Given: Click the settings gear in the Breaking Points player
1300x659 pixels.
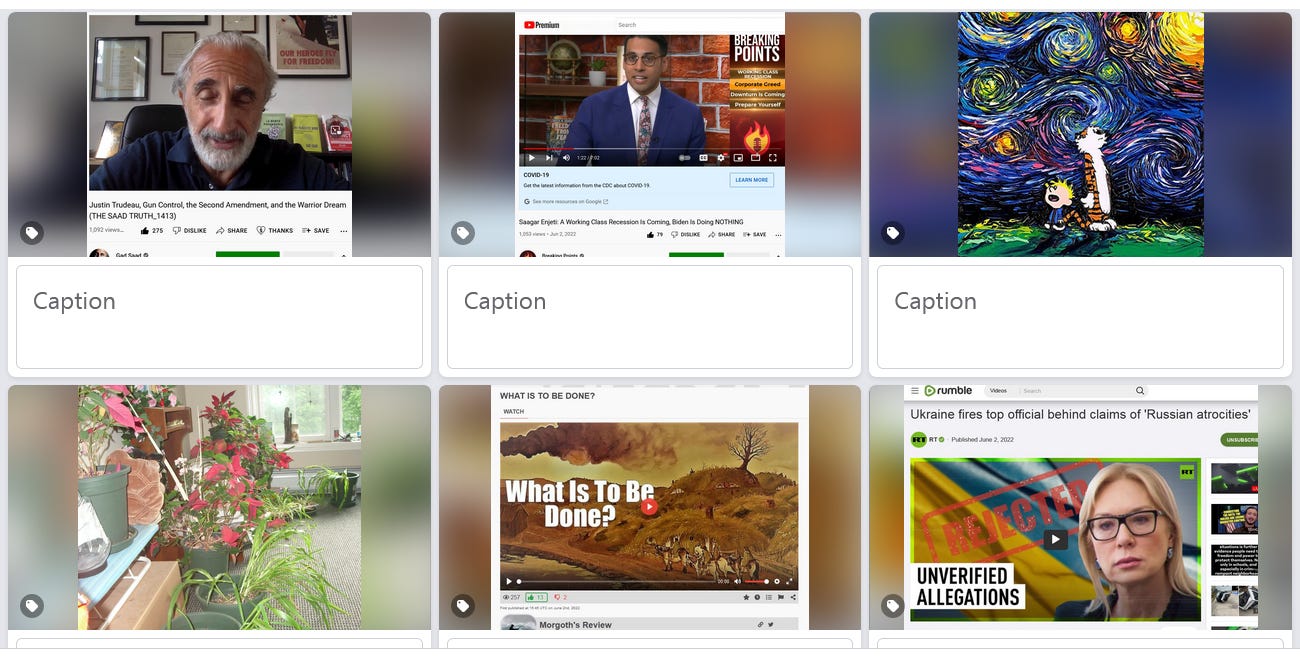Looking at the screenshot, I should coord(721,158).
